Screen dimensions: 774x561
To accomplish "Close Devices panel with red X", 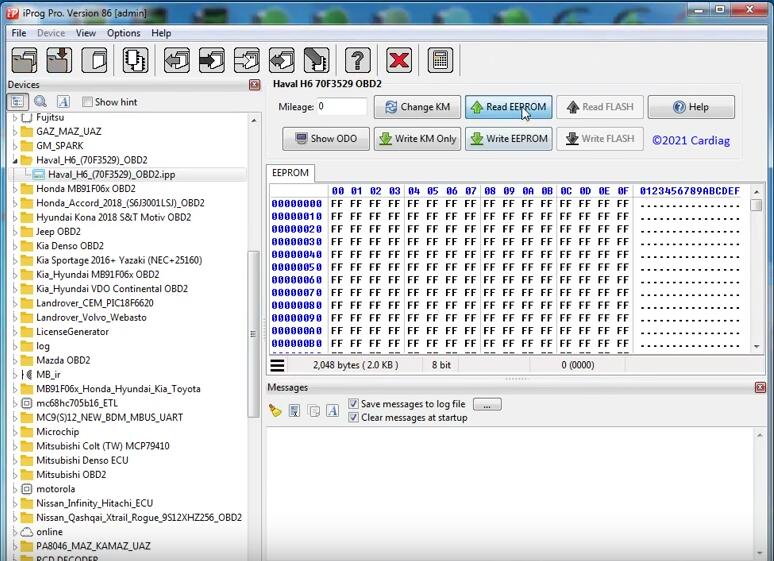I will pos(255,85).
